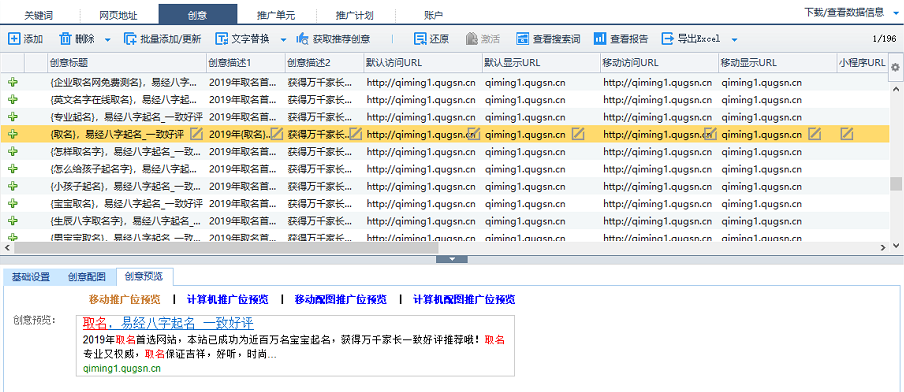The width and height of the screenshot is (904, 392).
Task: Click the 文字替换 text replace icon
Action: 221,39
